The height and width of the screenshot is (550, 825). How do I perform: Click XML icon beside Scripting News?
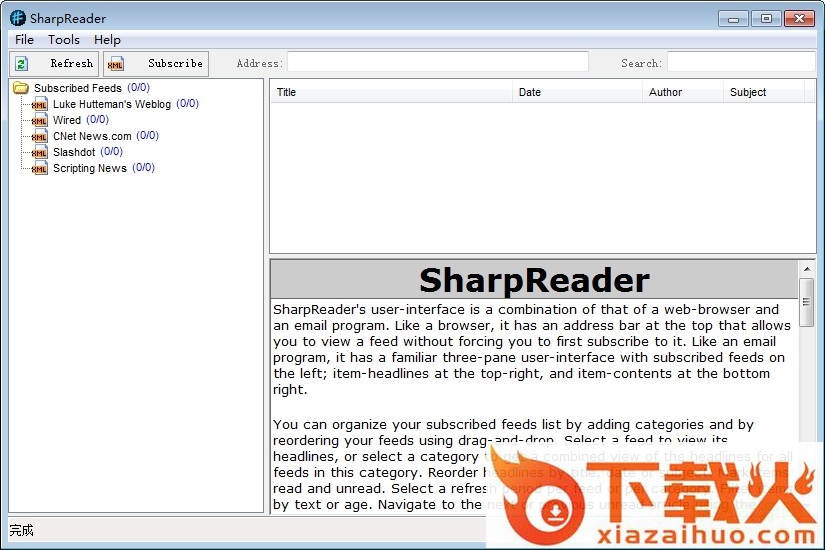tap(39, 168)
